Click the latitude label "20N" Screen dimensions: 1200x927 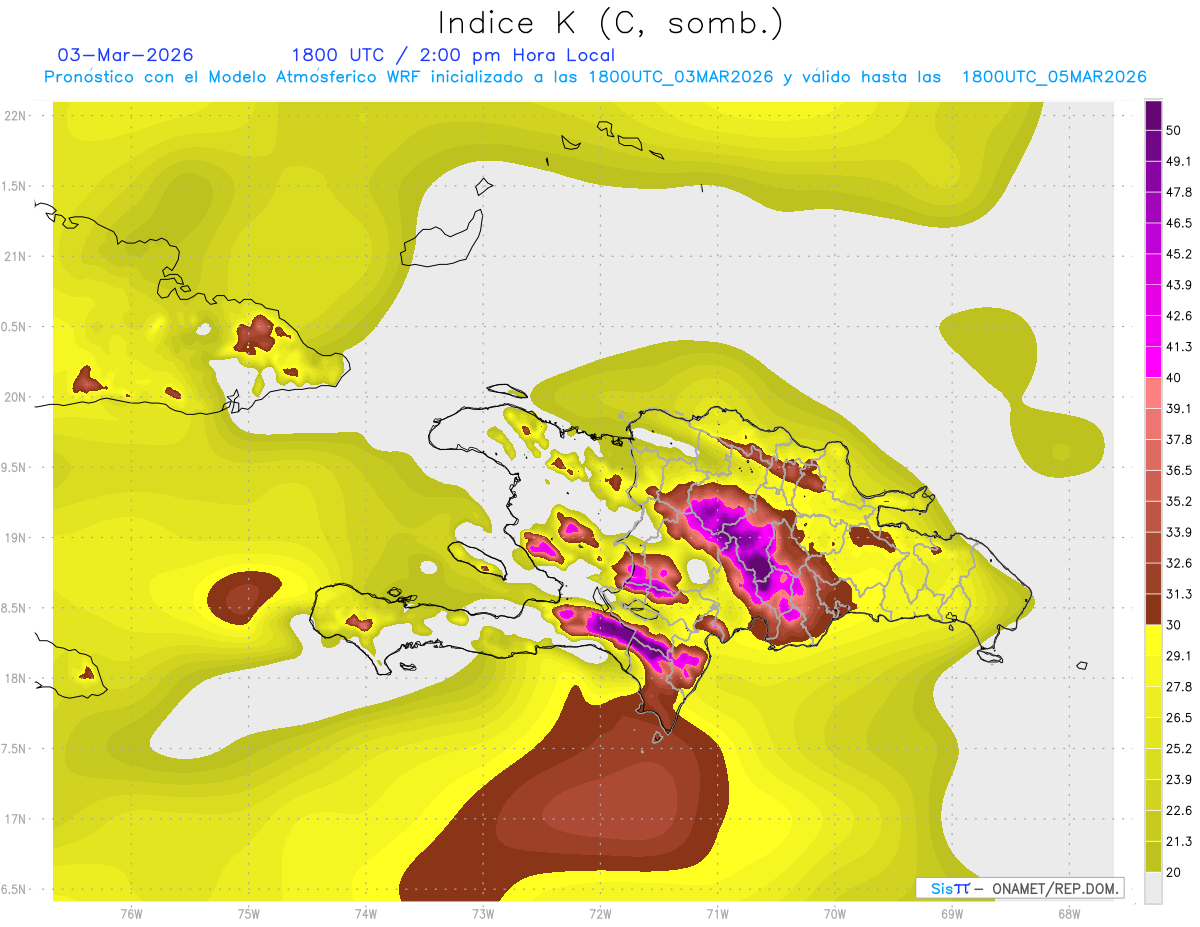(x=16, y=397)
